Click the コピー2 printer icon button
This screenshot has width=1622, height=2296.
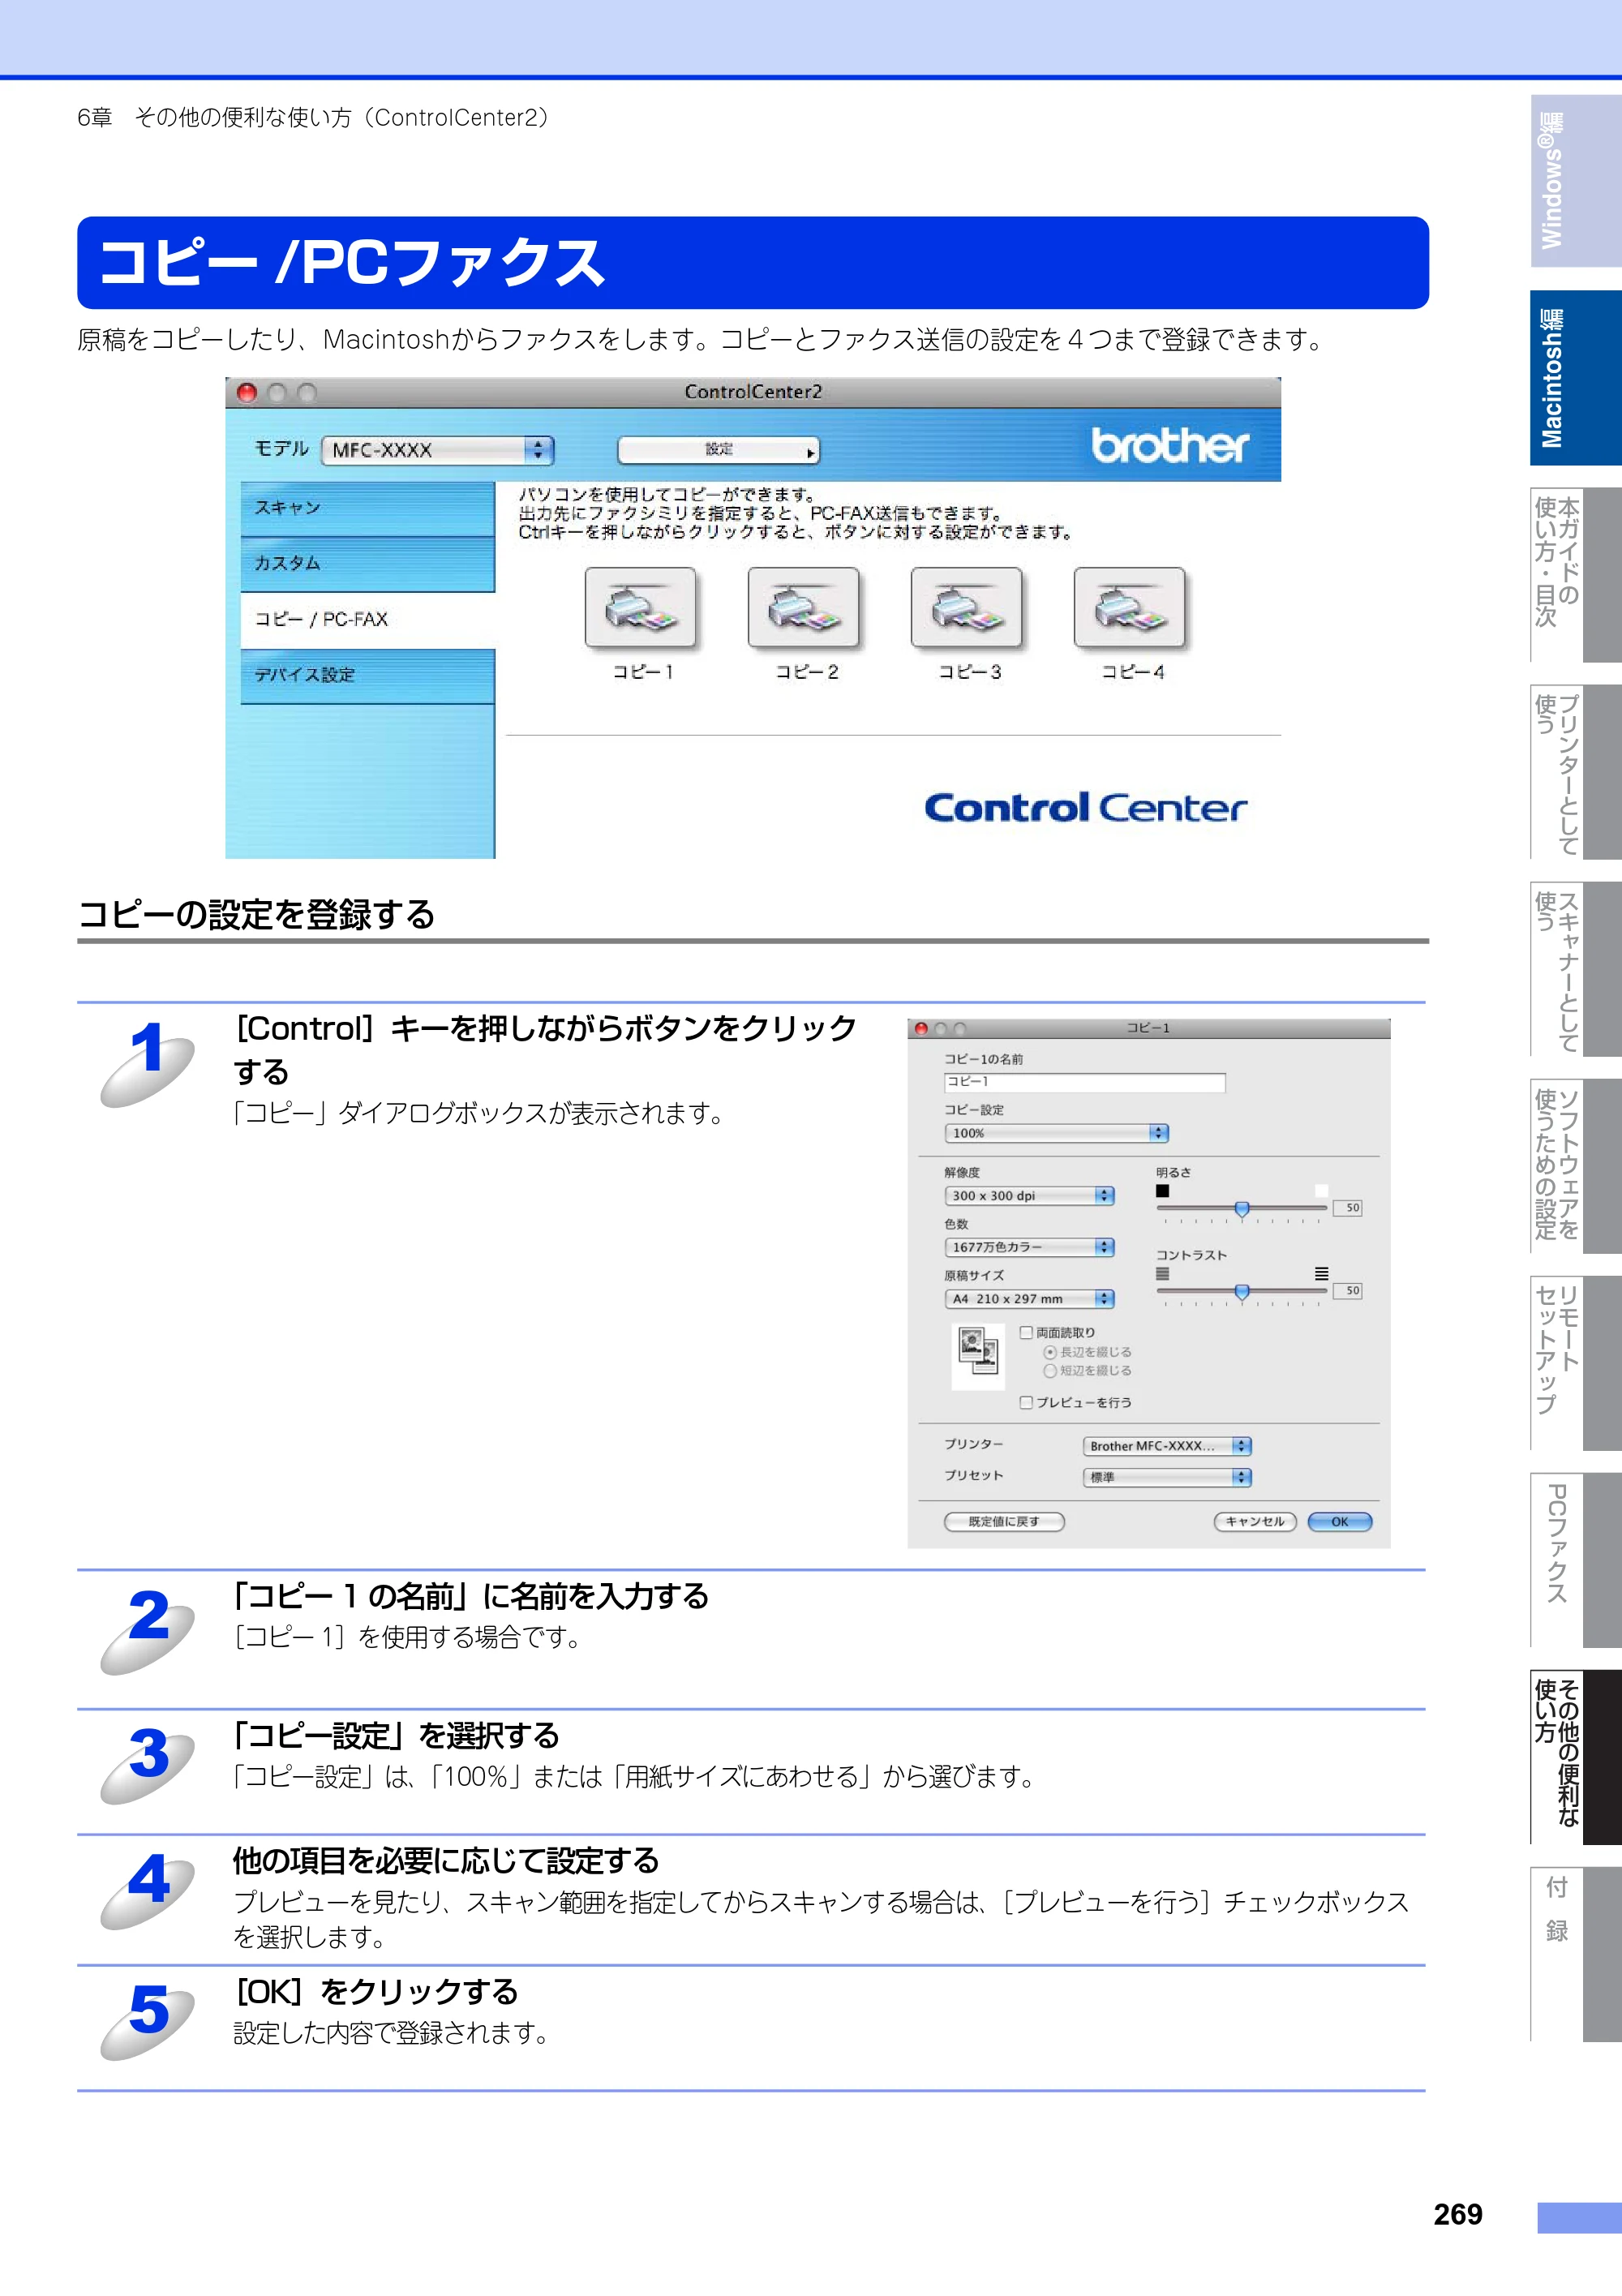(803, 608)
